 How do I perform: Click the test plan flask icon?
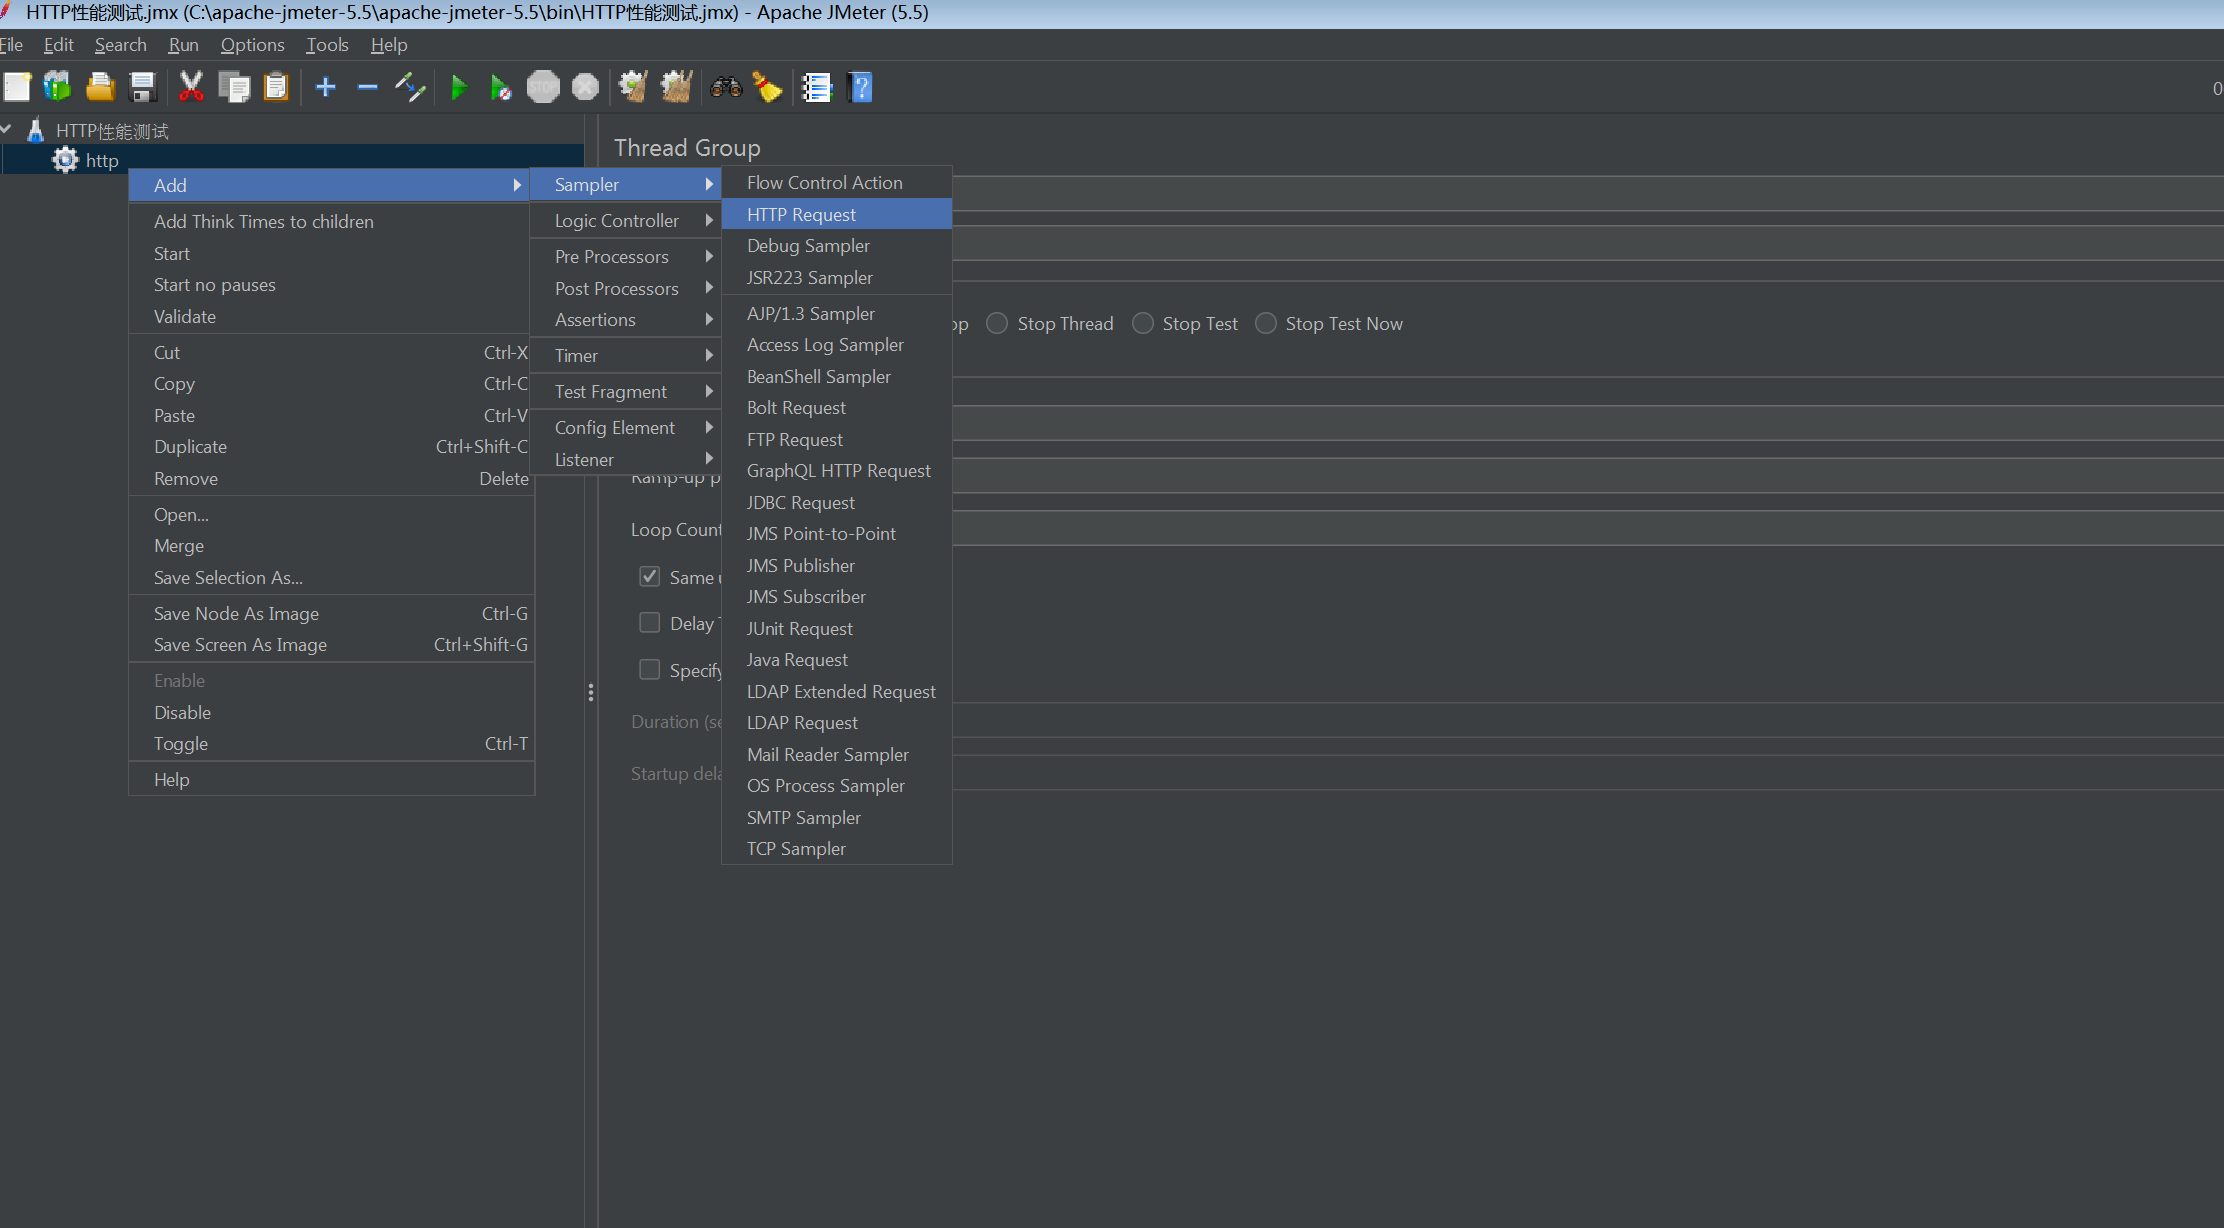pos(36,130)
